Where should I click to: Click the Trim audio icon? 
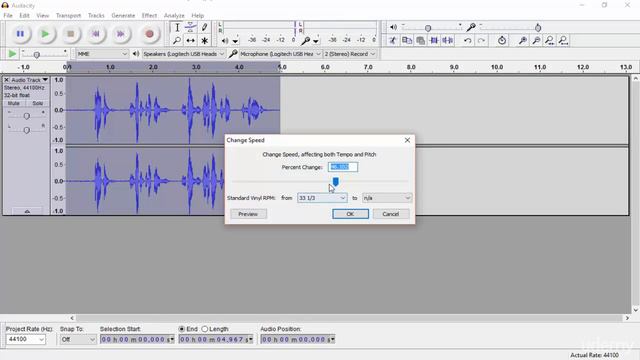(434, 40)
